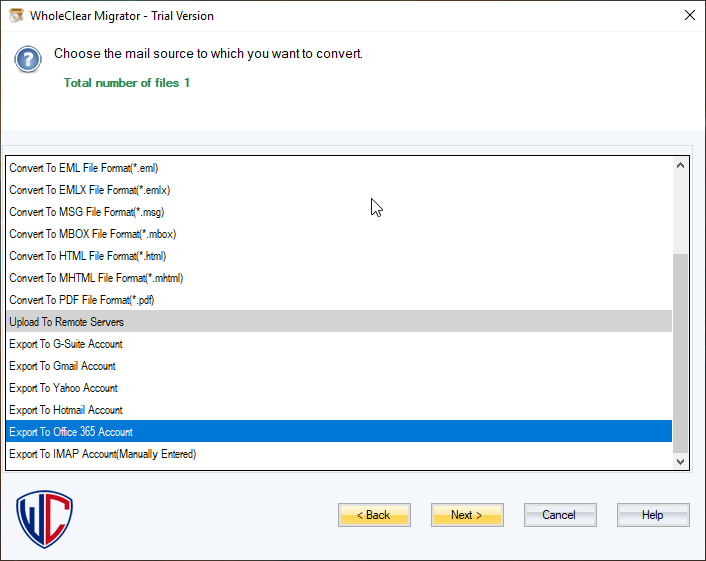Select Convert To PDF File Format
706x561 pixels.
[82, 300]
